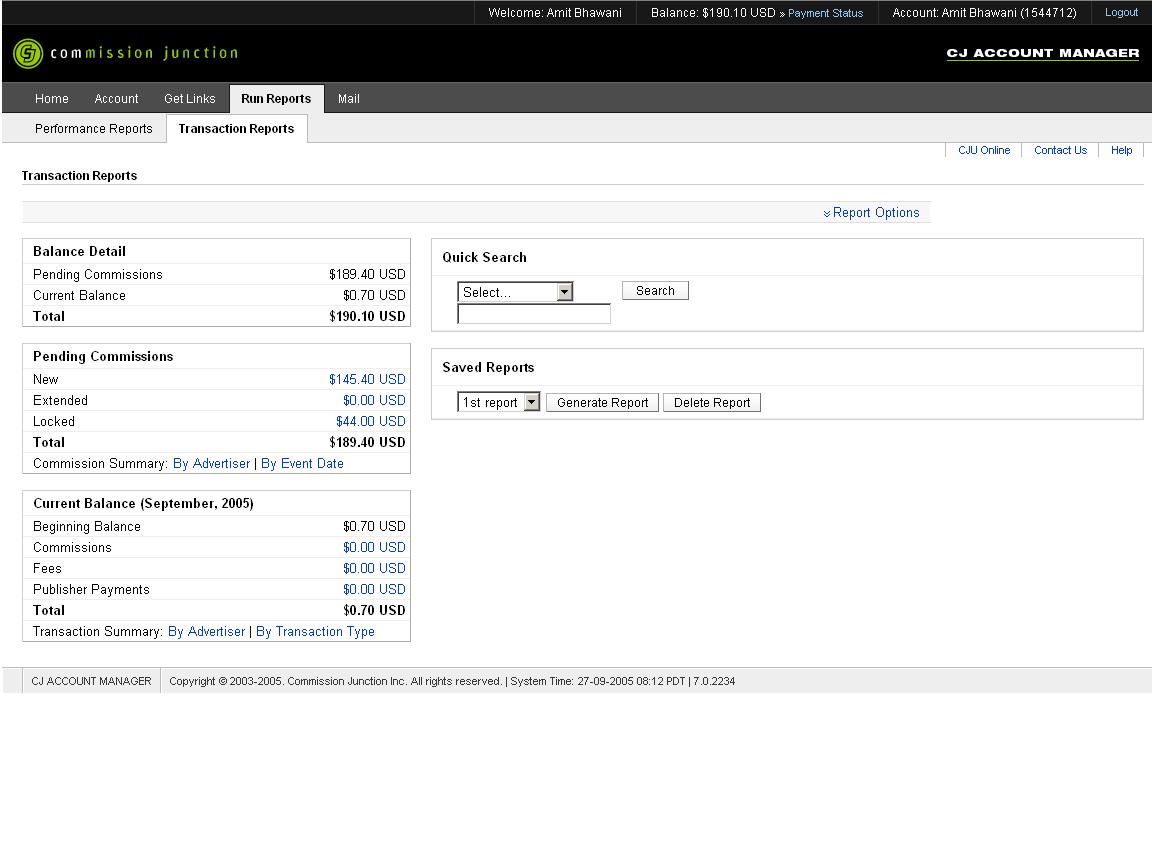Click Fees $0.00 USD link
Image resolution: width=1152 pixels, height=864 pixels.
pos(374,568)
